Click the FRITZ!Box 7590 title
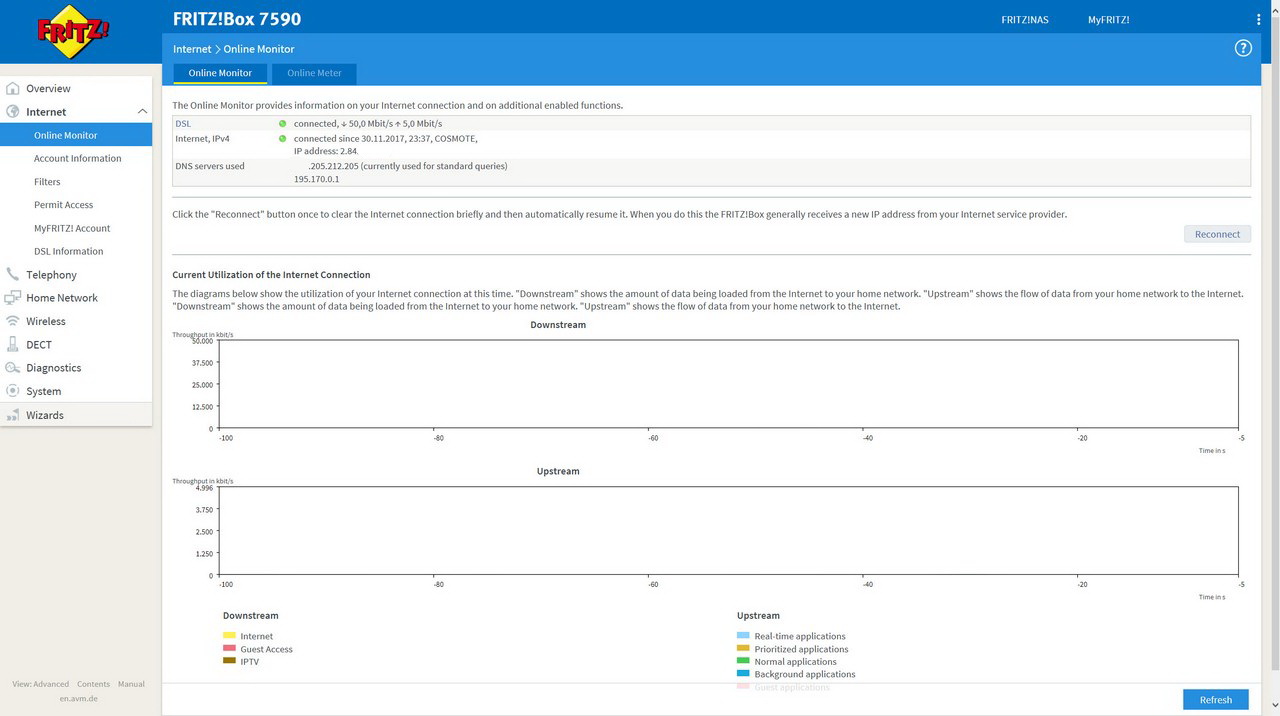Screen dimensions: 1280x716 tap(237, 19)
